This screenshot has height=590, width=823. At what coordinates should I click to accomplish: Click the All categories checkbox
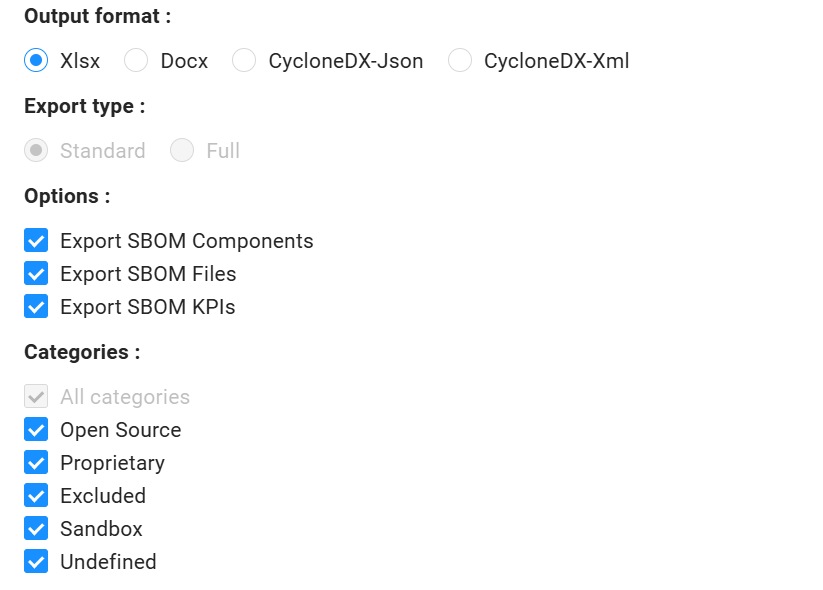36,396
